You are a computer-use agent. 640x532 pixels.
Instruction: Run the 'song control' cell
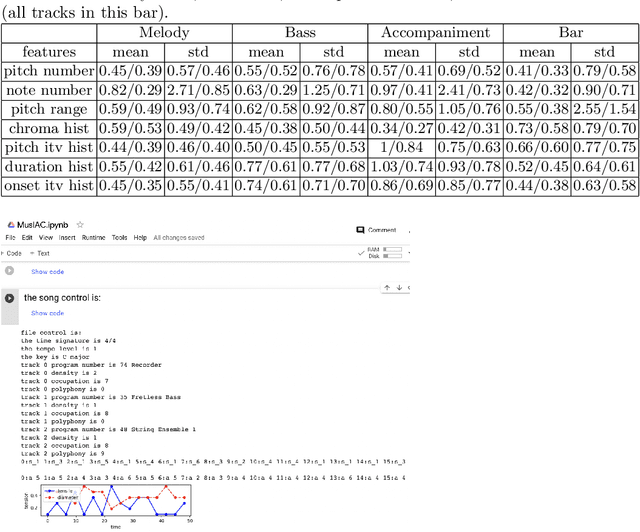[x=10, y=297]
